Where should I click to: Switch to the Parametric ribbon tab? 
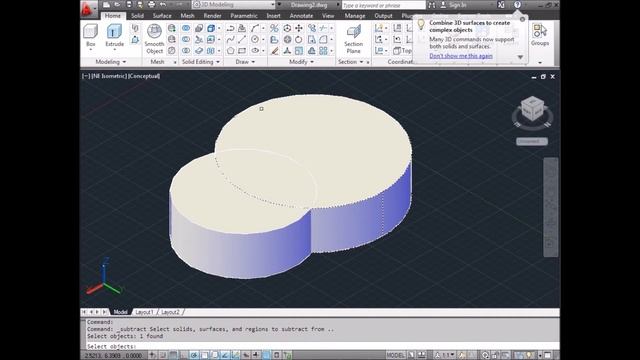click(244, 16)
